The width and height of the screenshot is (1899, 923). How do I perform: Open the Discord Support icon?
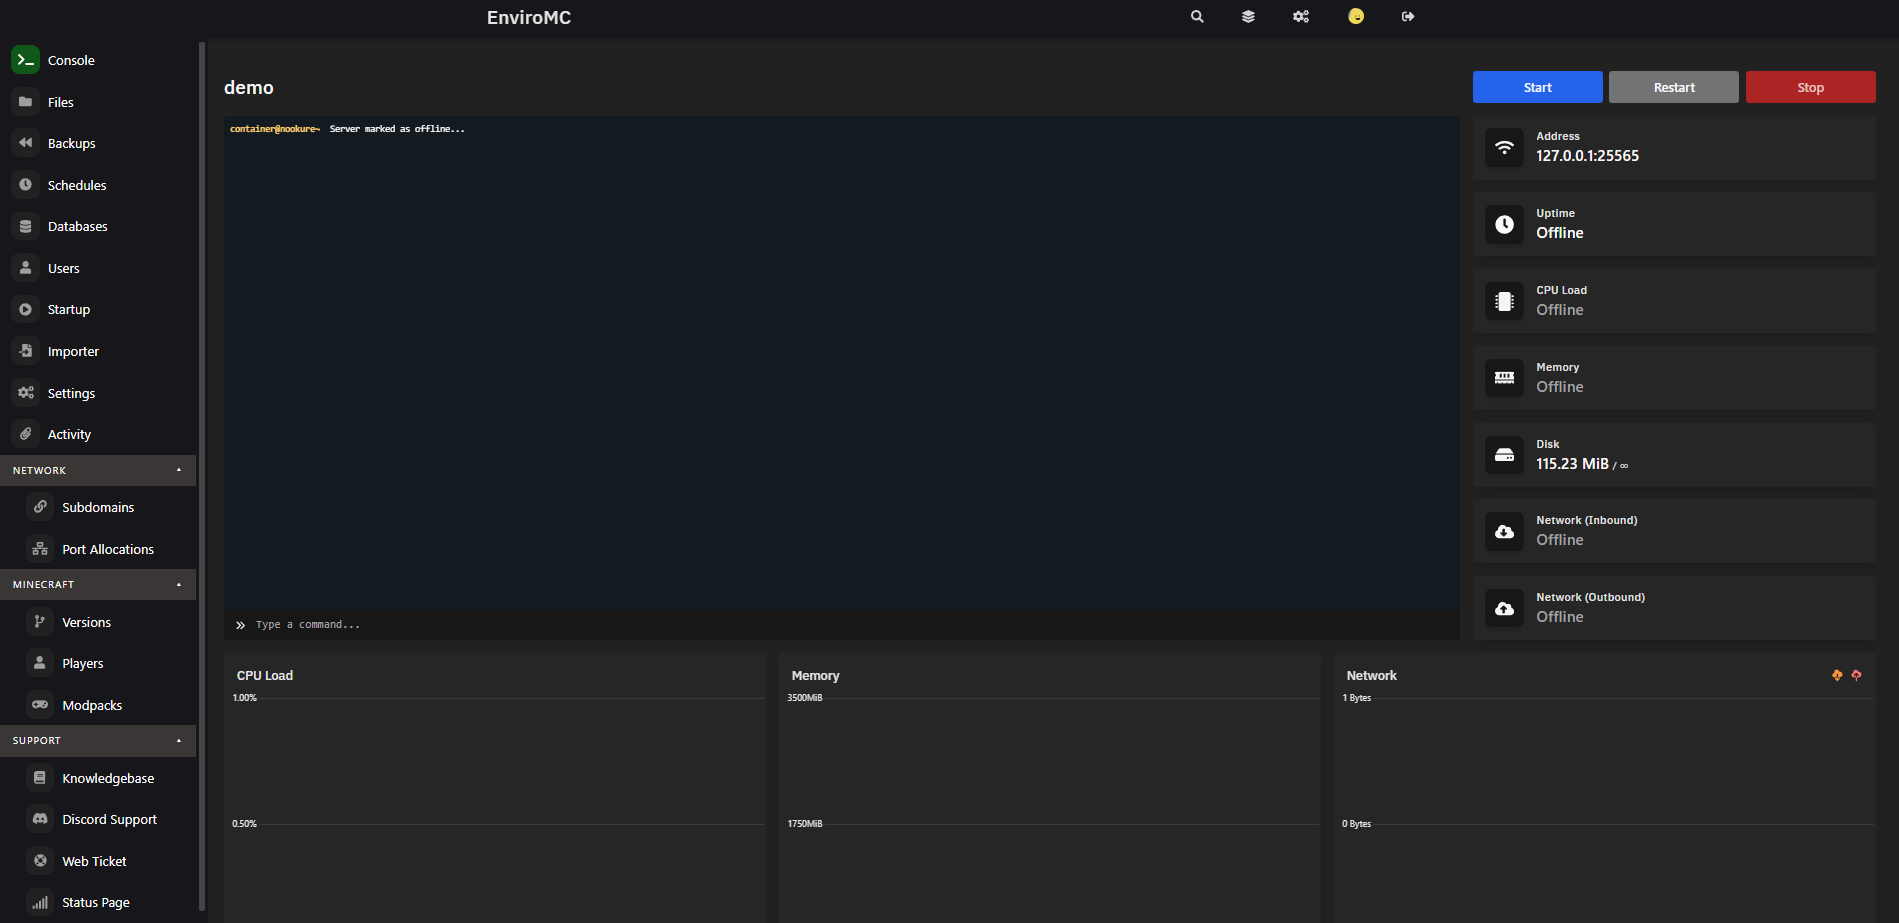tap(40, 819)
